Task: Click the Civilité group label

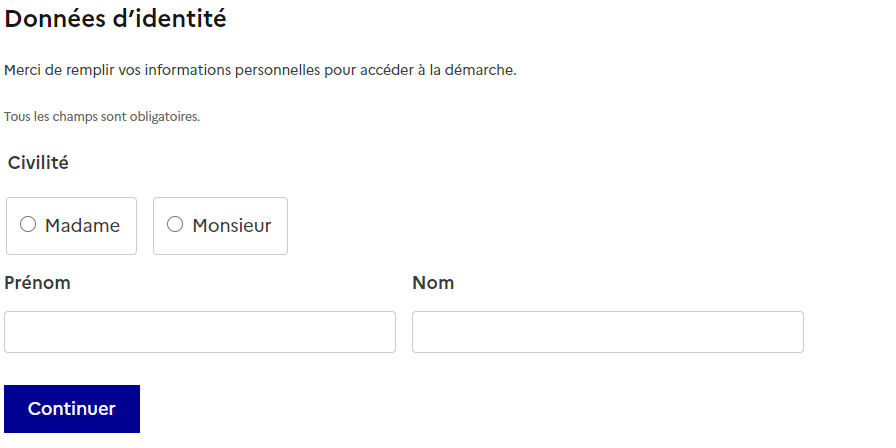Action: (x=38, y=163)
